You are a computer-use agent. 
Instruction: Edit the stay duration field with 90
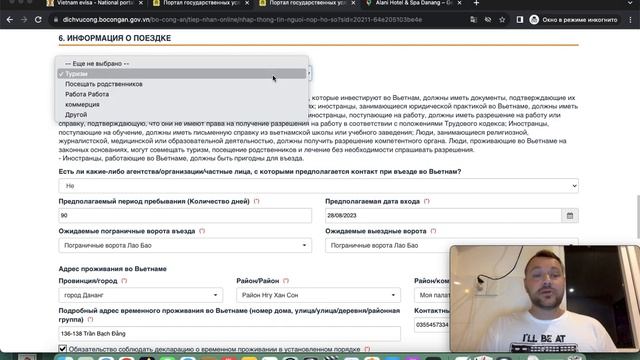185,216
